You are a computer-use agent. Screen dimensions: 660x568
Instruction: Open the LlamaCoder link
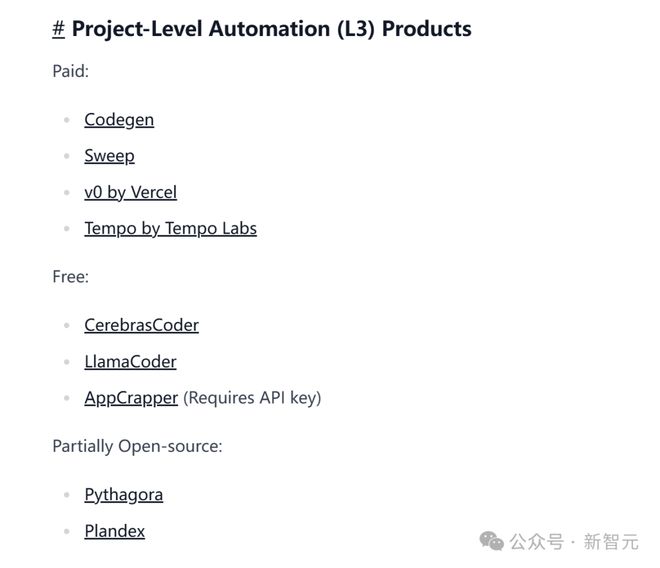coord(130,361)
